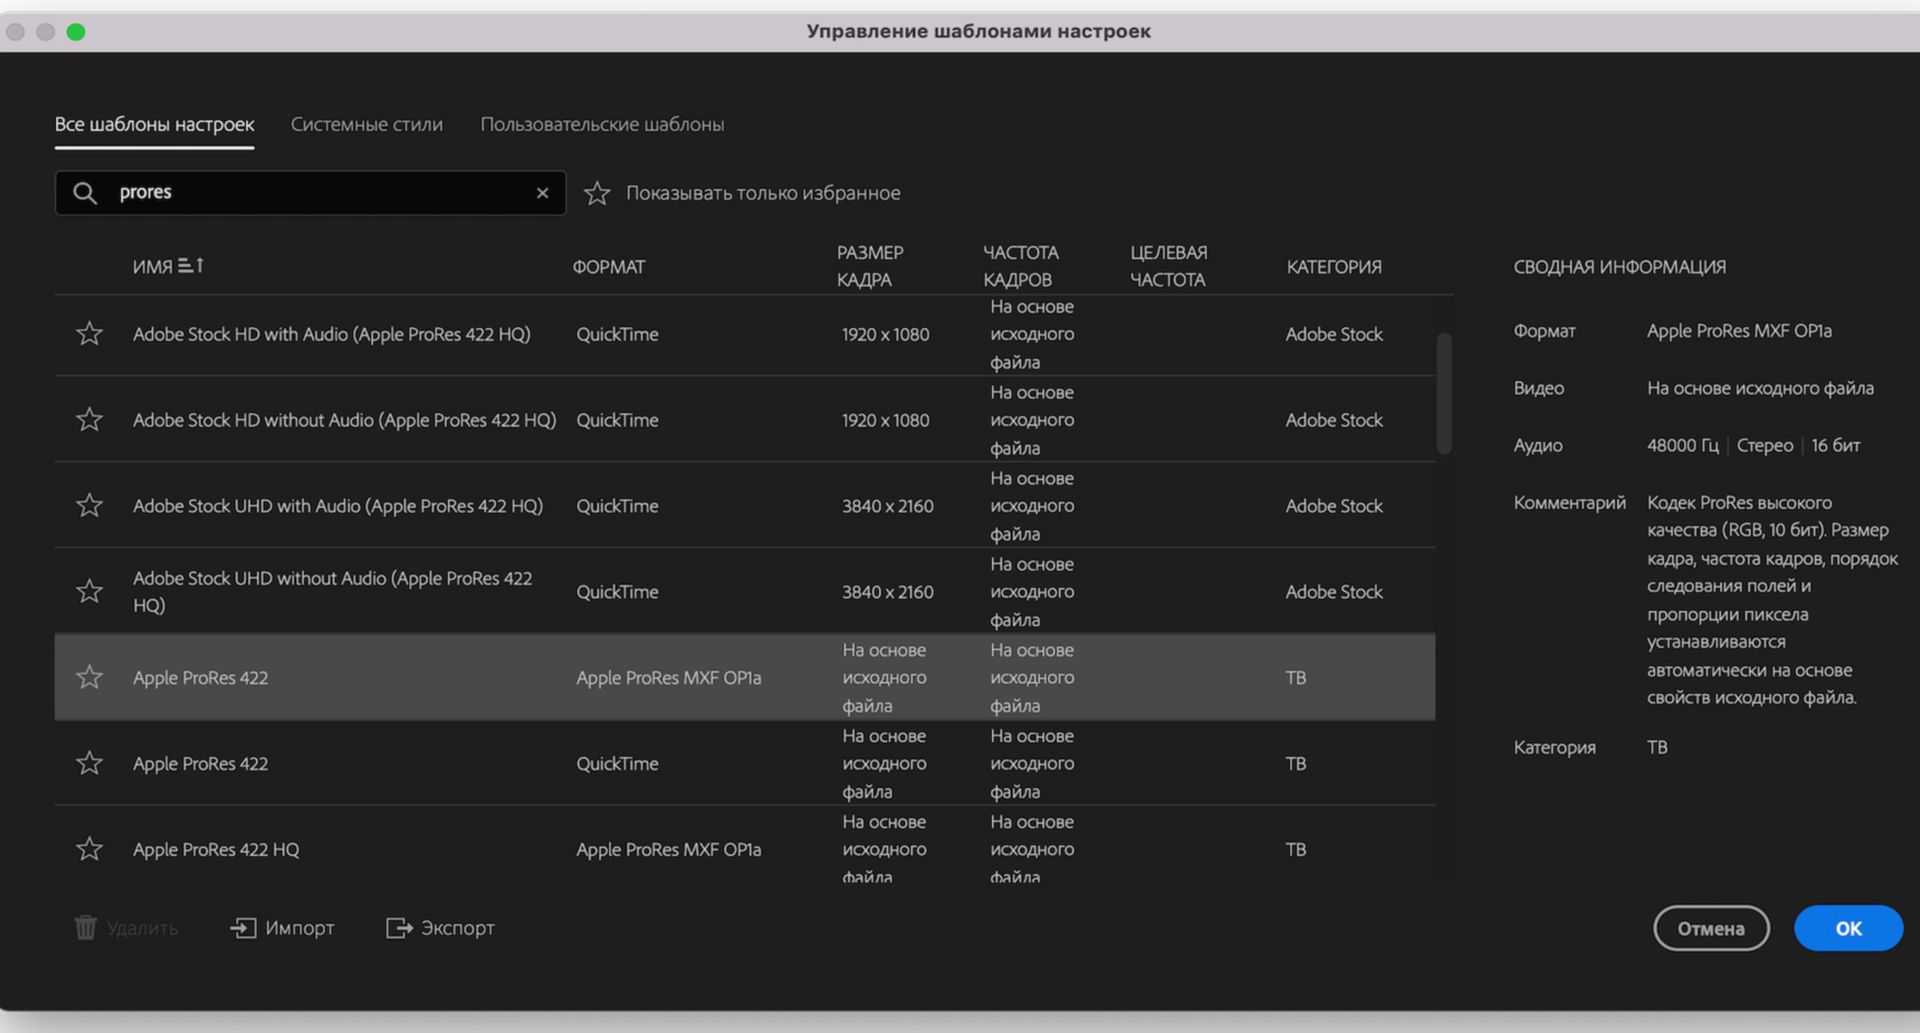
Task: Select "Adobe Stock UHD without Audio" preset name
Action: 332,591
